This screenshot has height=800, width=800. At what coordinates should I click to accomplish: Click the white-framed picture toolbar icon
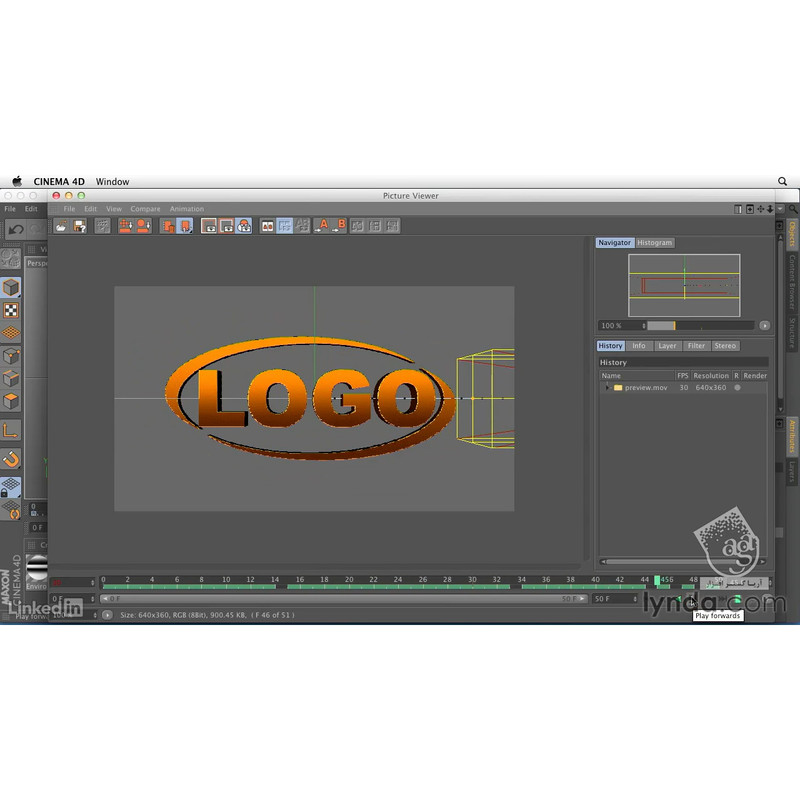209,226
